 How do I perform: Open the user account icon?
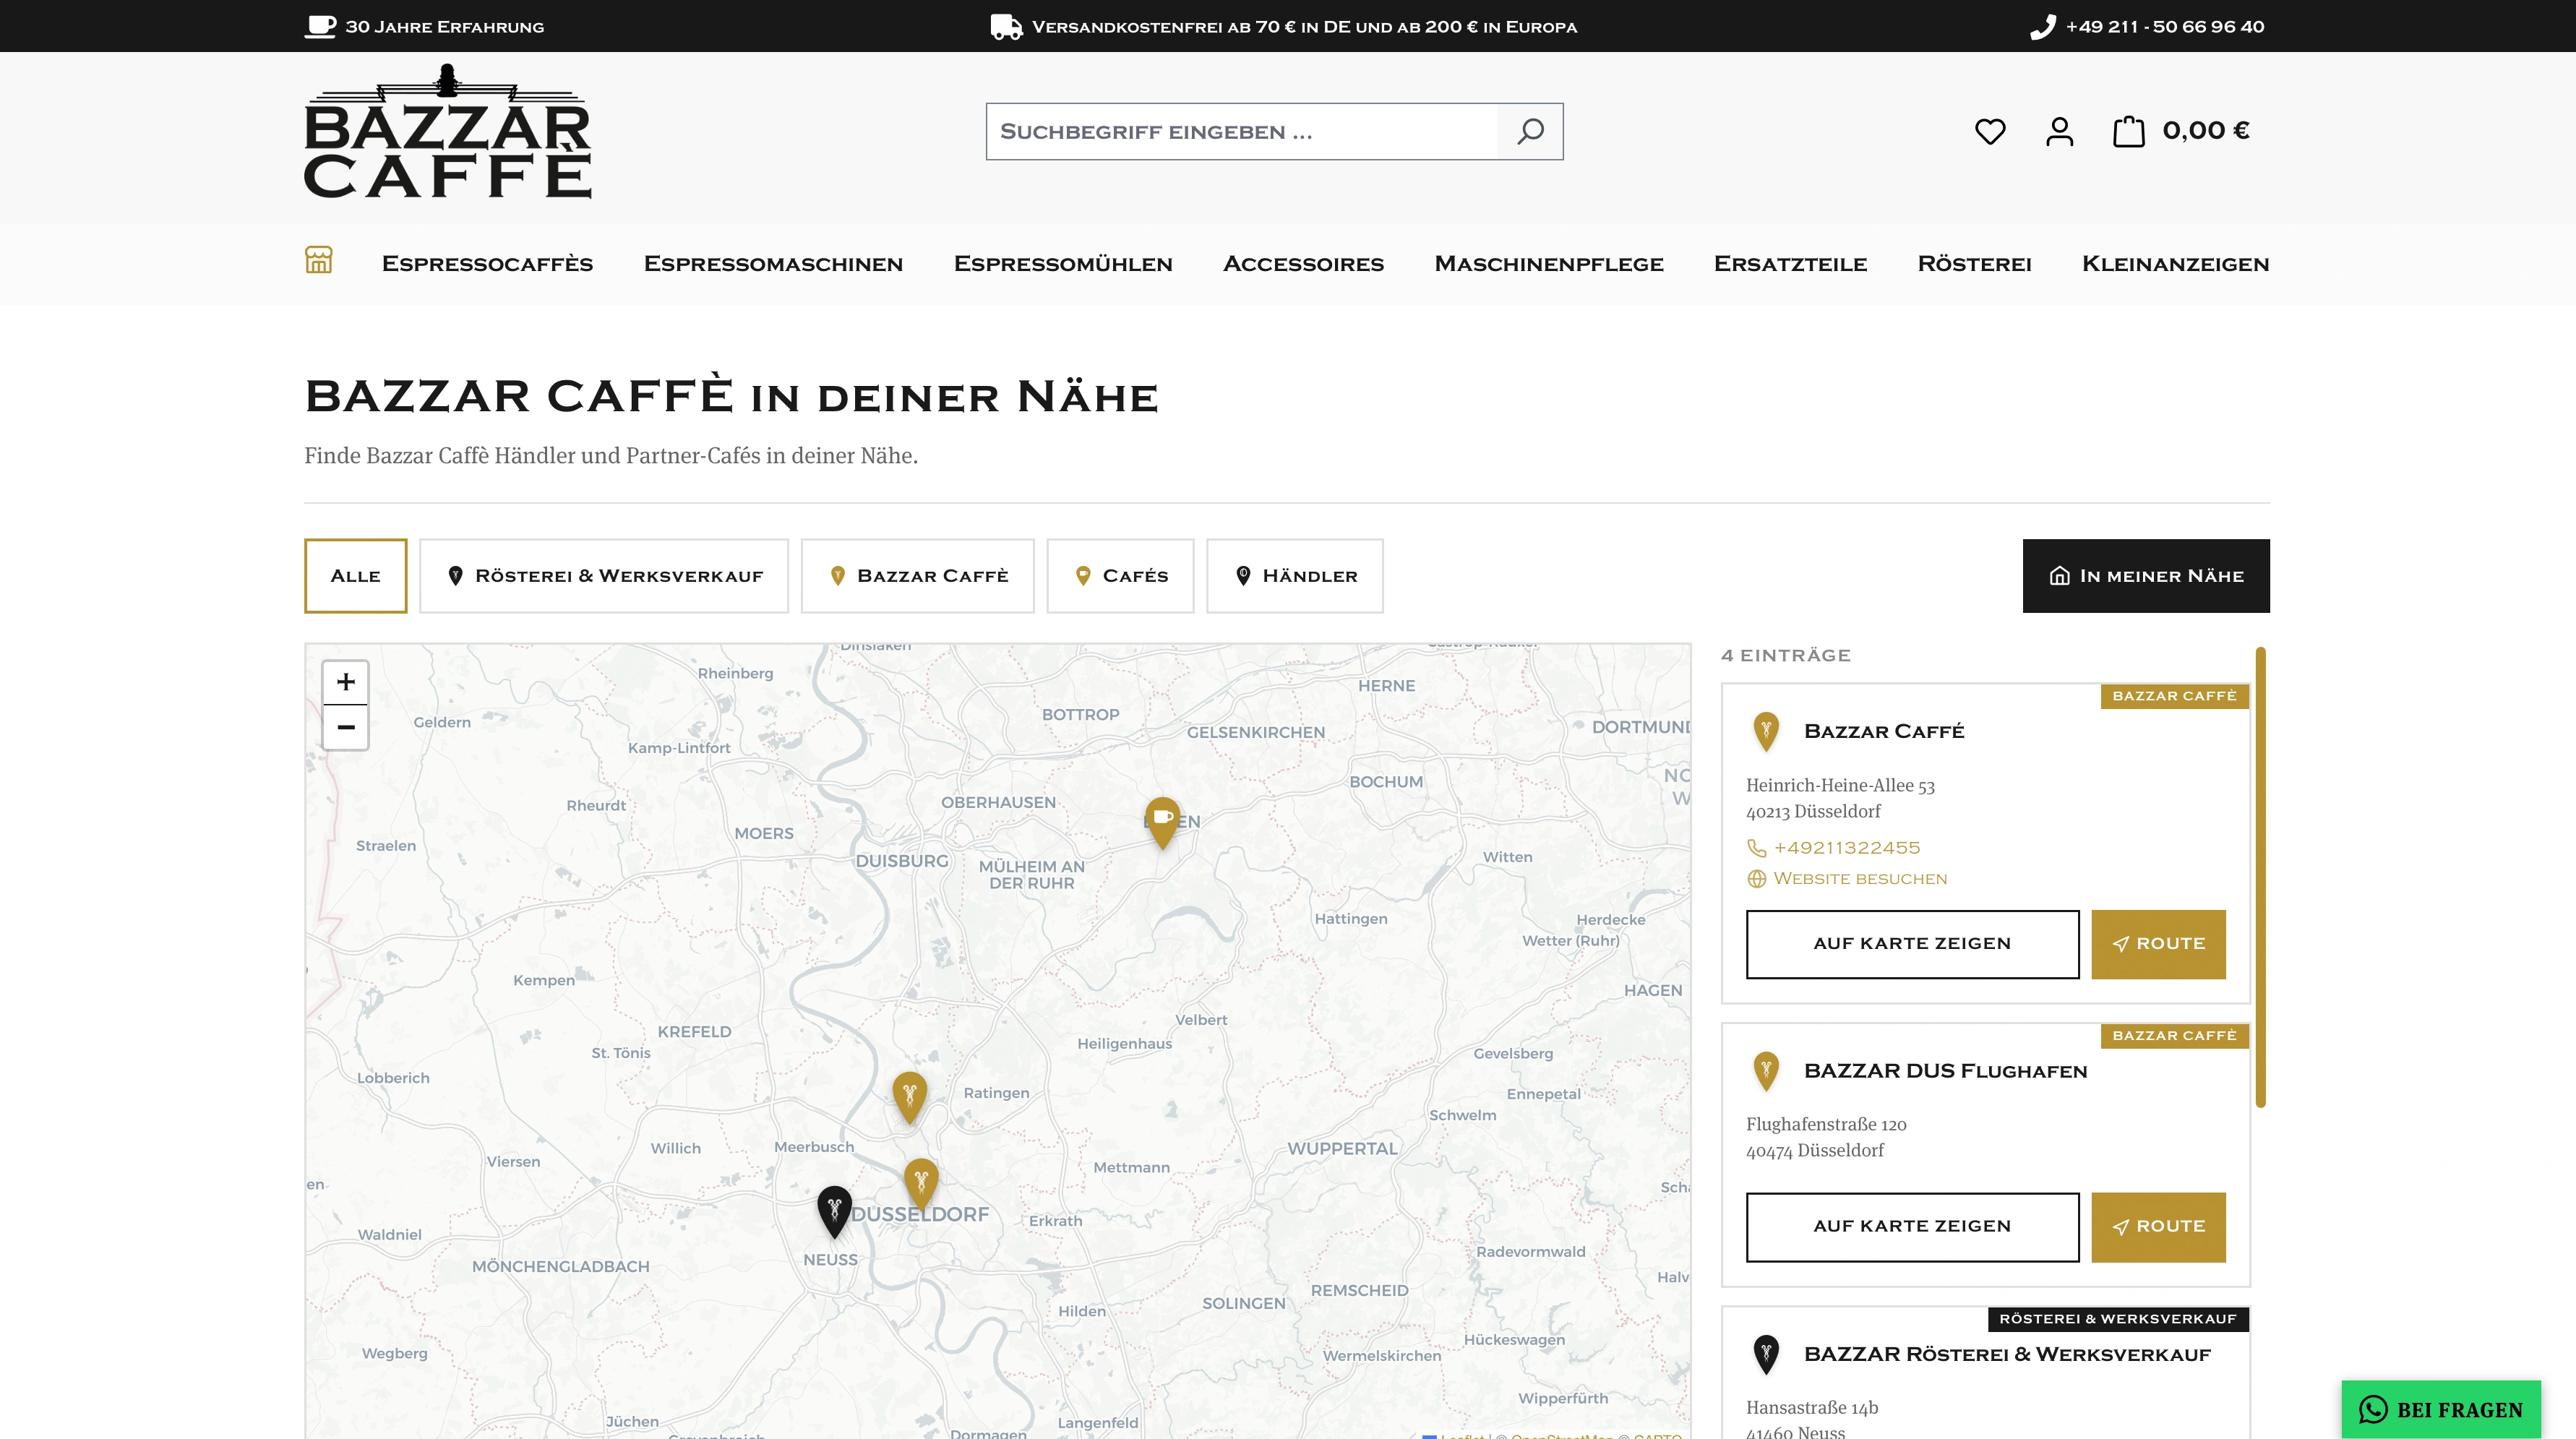point(2059,131)
